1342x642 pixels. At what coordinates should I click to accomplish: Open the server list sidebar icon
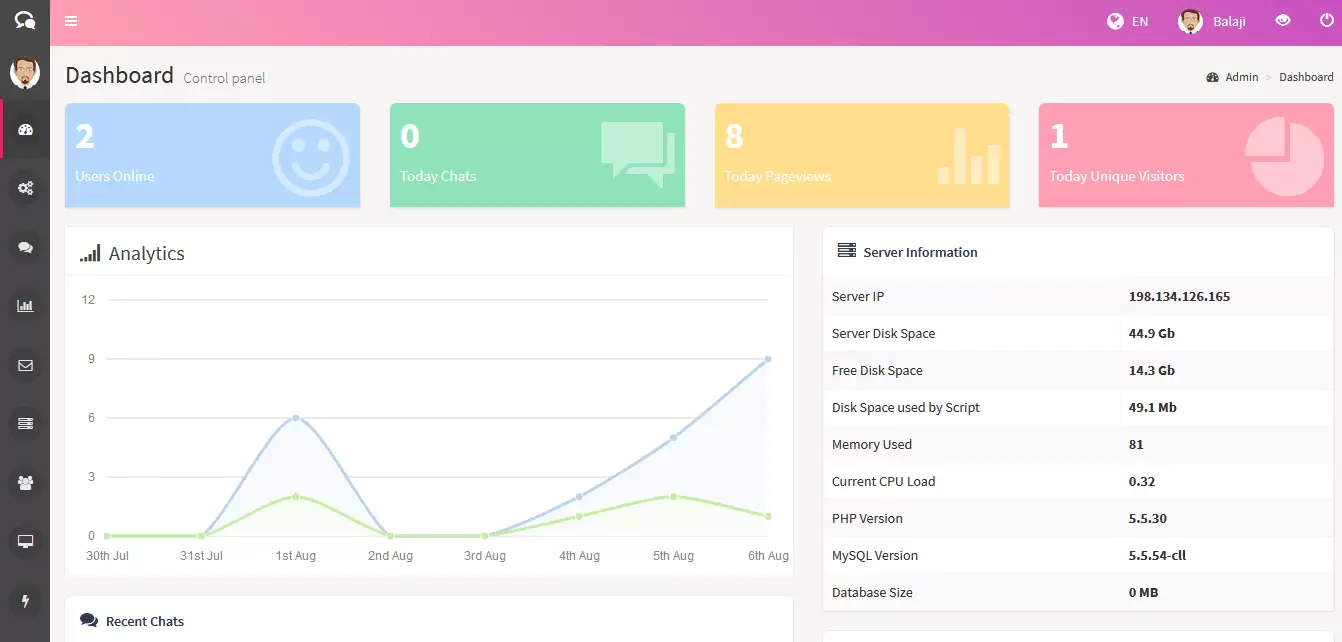[26, 424]
